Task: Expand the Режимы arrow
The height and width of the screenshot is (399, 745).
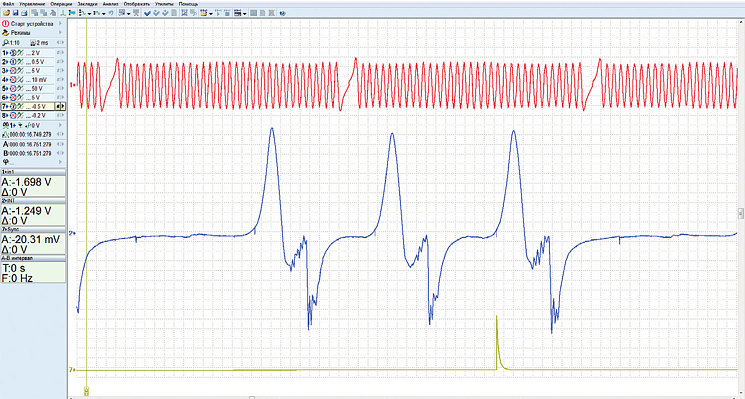Action: click(x=60, y=33)
